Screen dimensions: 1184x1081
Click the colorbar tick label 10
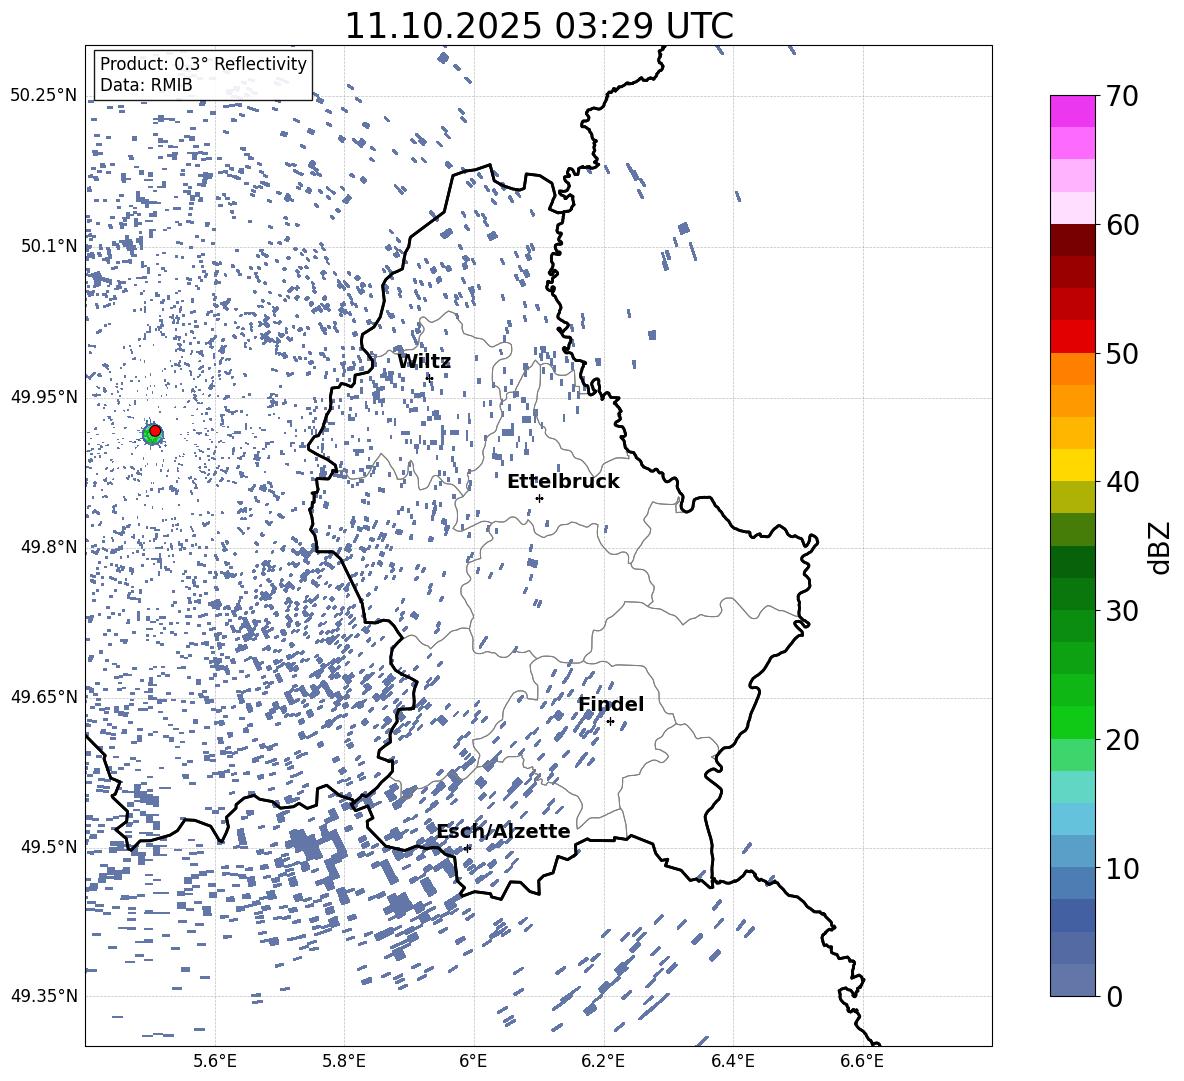1122,868
